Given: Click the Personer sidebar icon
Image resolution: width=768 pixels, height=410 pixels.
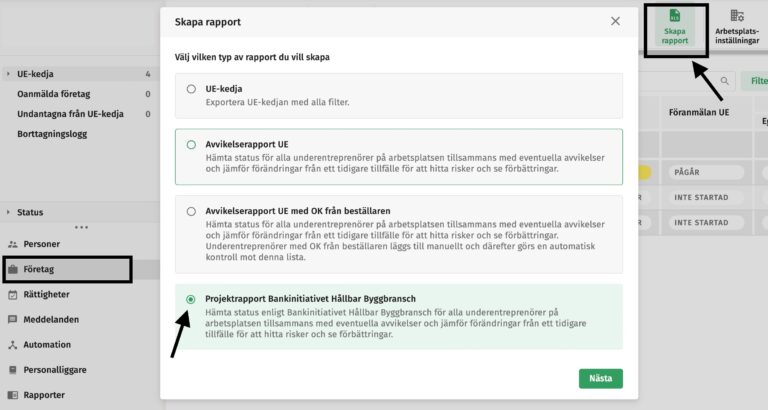Looking at the screenshot, I should [x=12, y=244].
